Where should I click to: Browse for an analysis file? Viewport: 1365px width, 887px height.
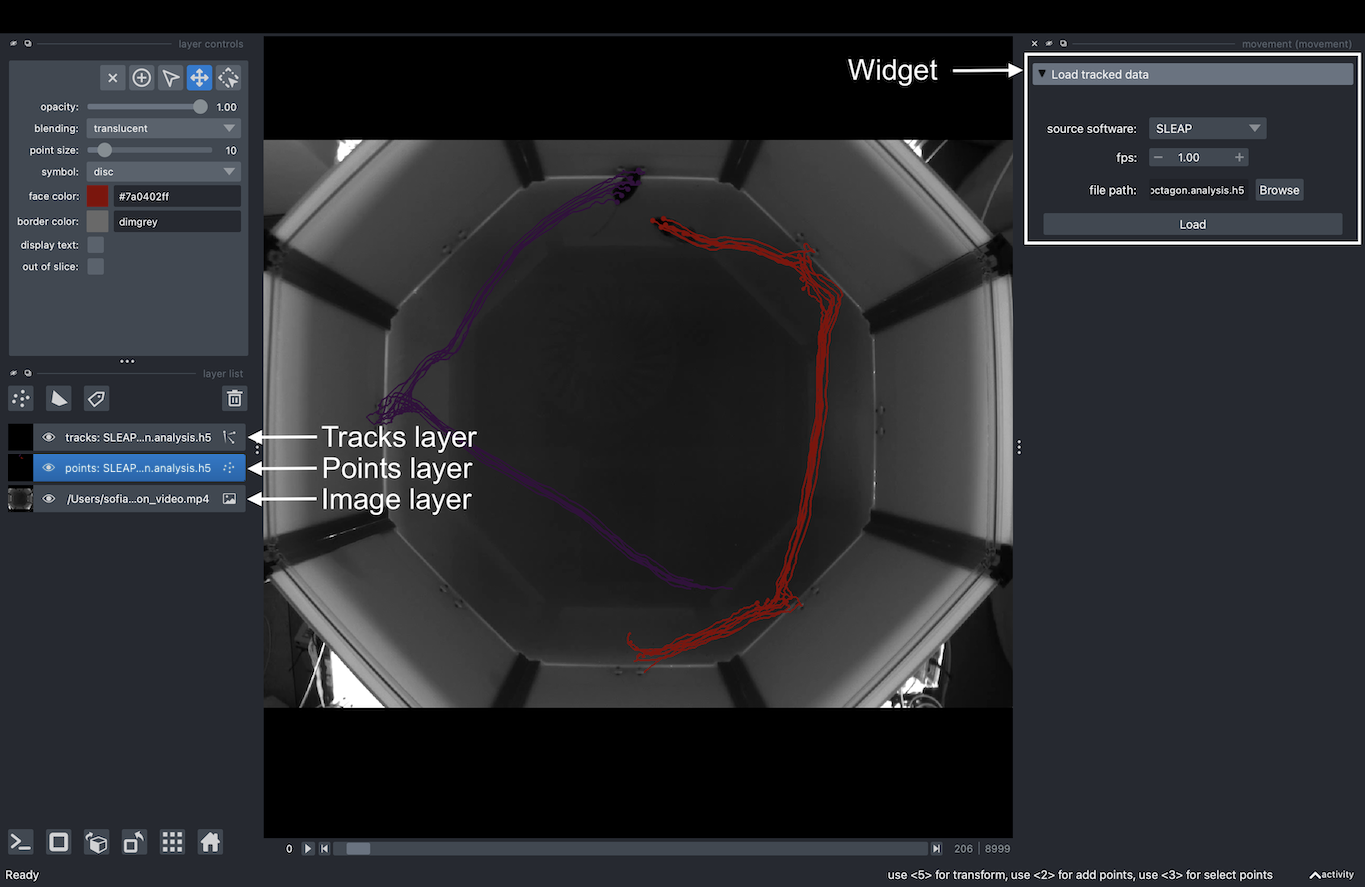click(1279, 190)
